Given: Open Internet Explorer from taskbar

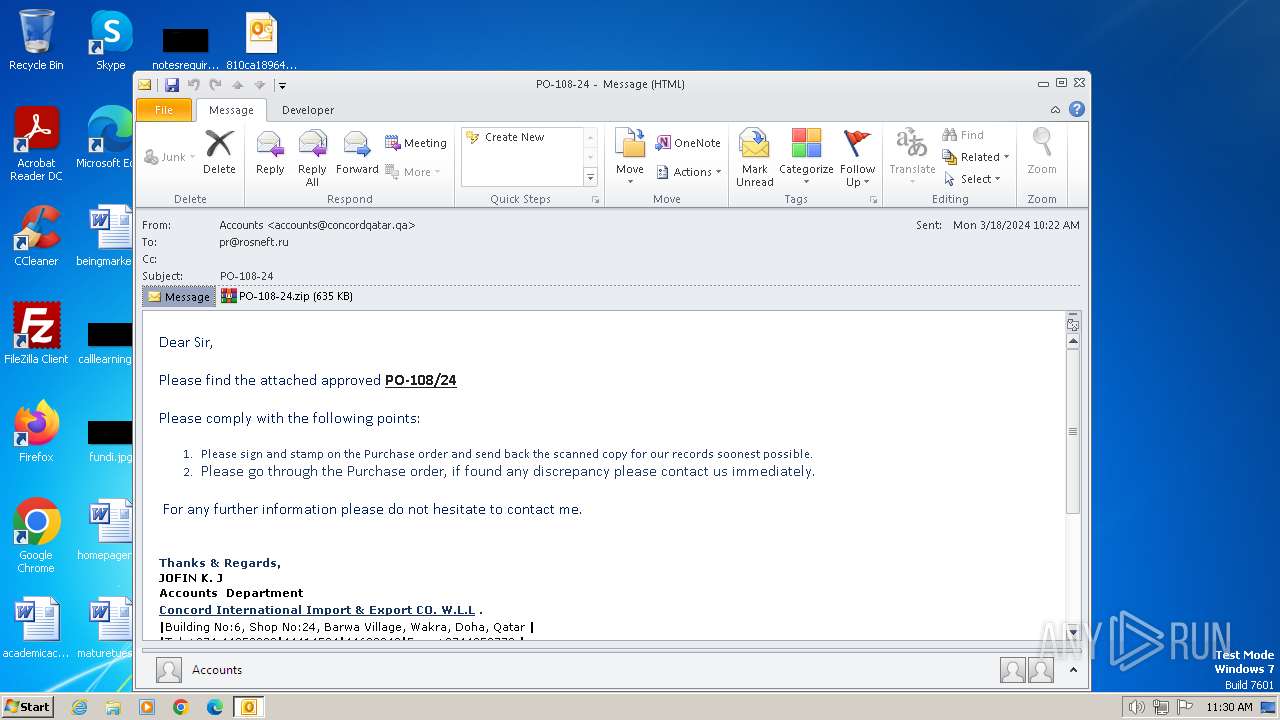Looking at the screenshot, I should pyautogui.click(x=79, y=707).
